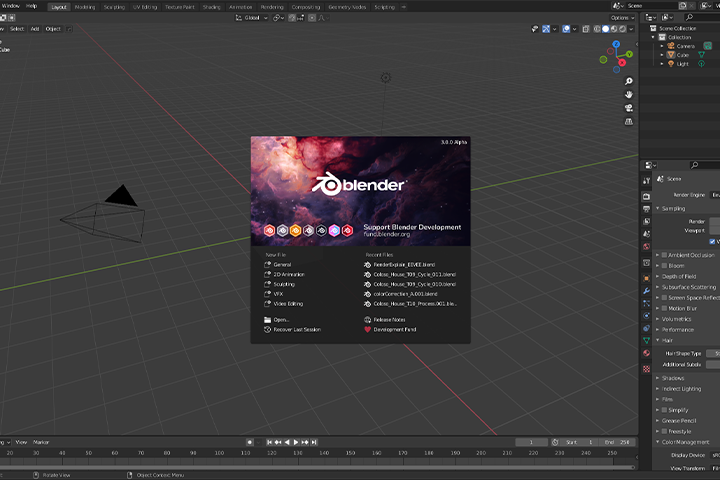
Task: Open the Material properties sphere icon
Action: coord(647,353)
